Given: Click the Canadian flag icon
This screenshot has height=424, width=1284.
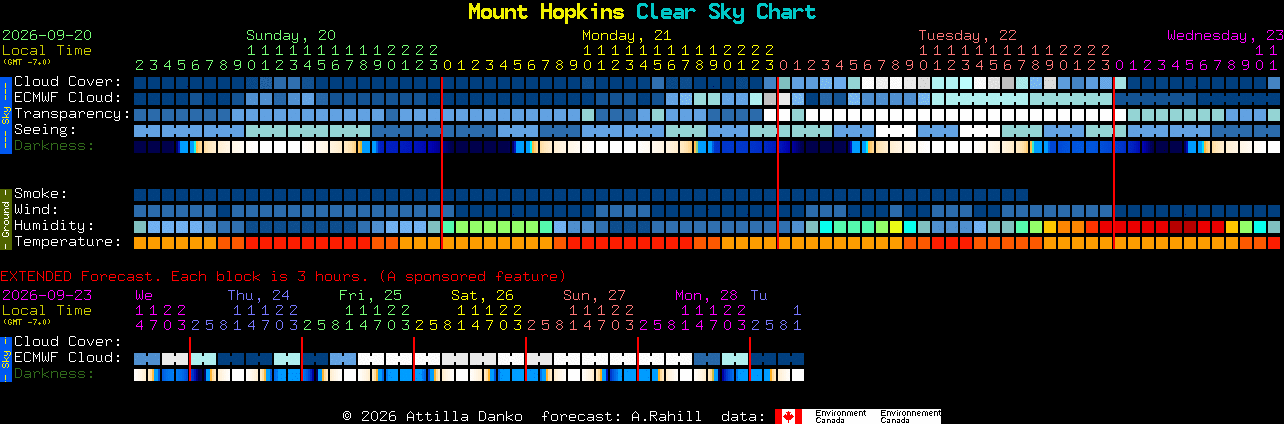Looking at the screenshot, I should click(788, 416).
